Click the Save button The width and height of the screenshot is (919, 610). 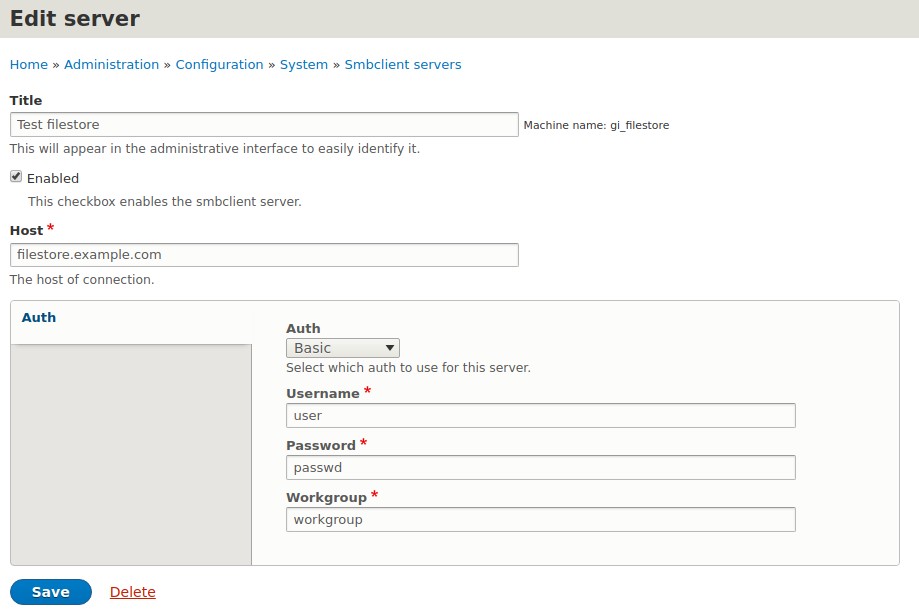click(51, 592)
